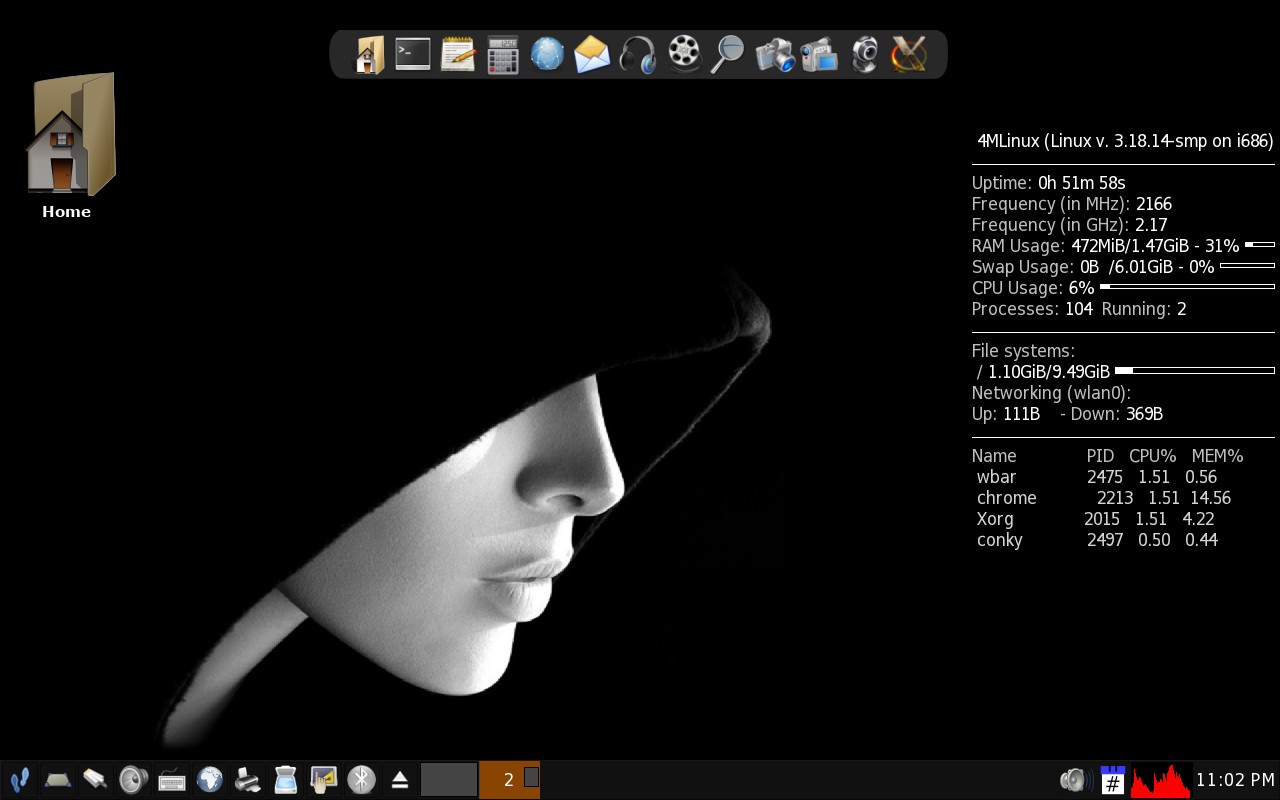This screenshot has width=1280, height=800.
Task: Open the notepad text editor icon
Action: point(458,54)
